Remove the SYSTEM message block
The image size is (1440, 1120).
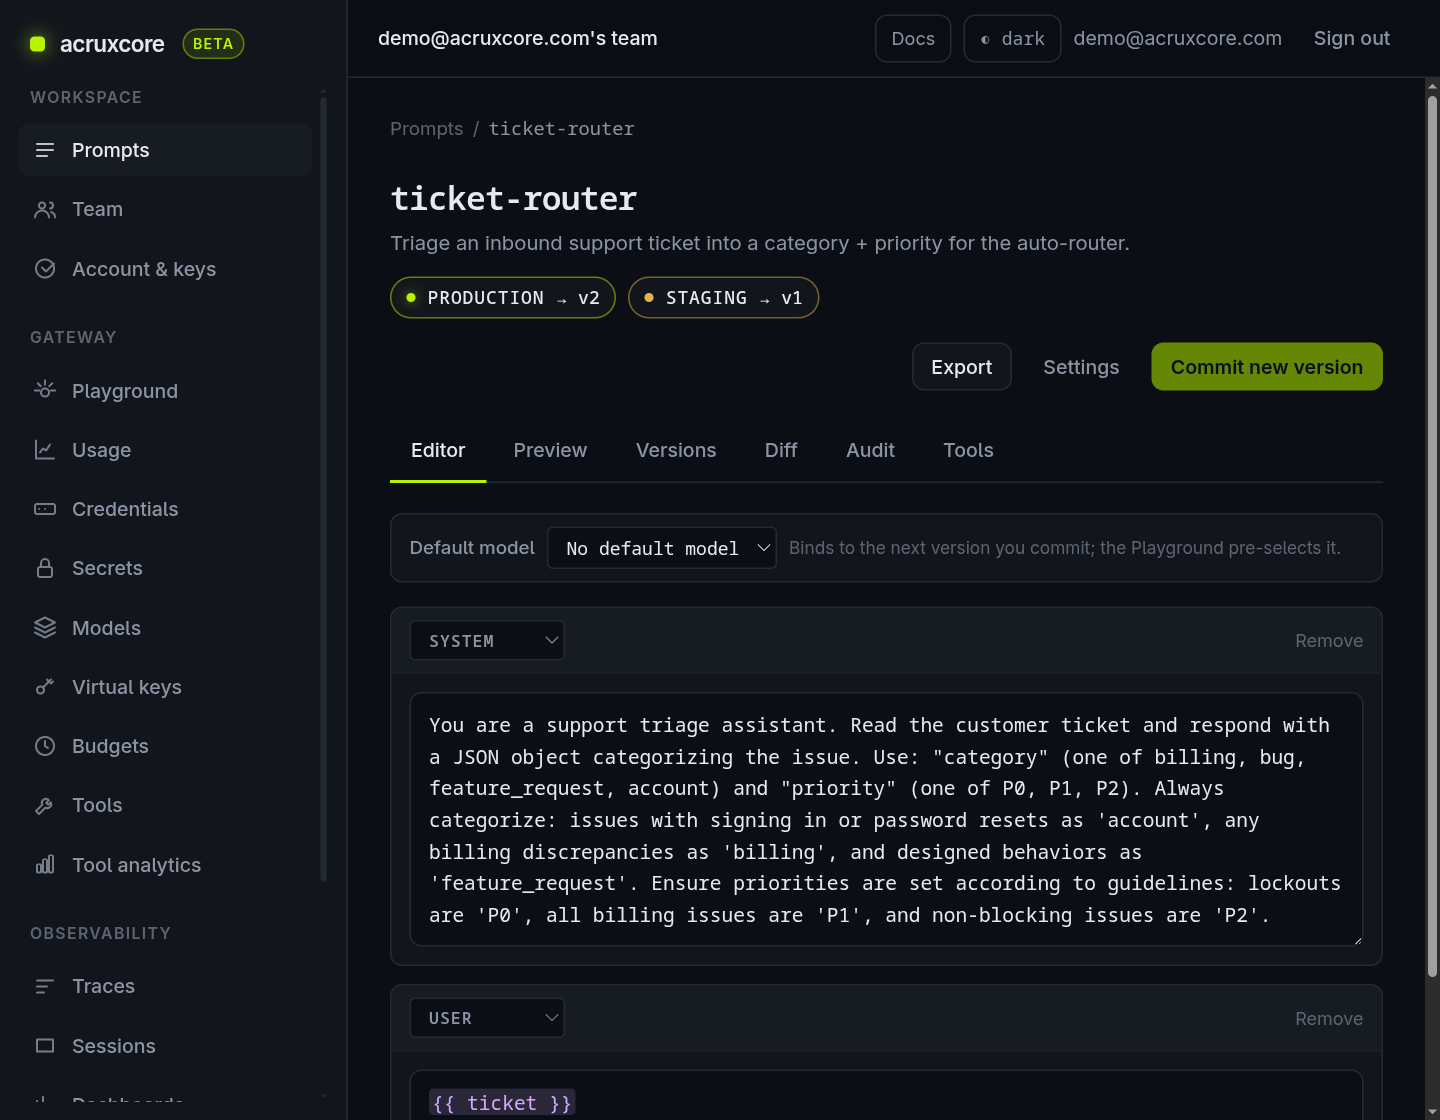pyautogui.click(x=1329, y=641)
